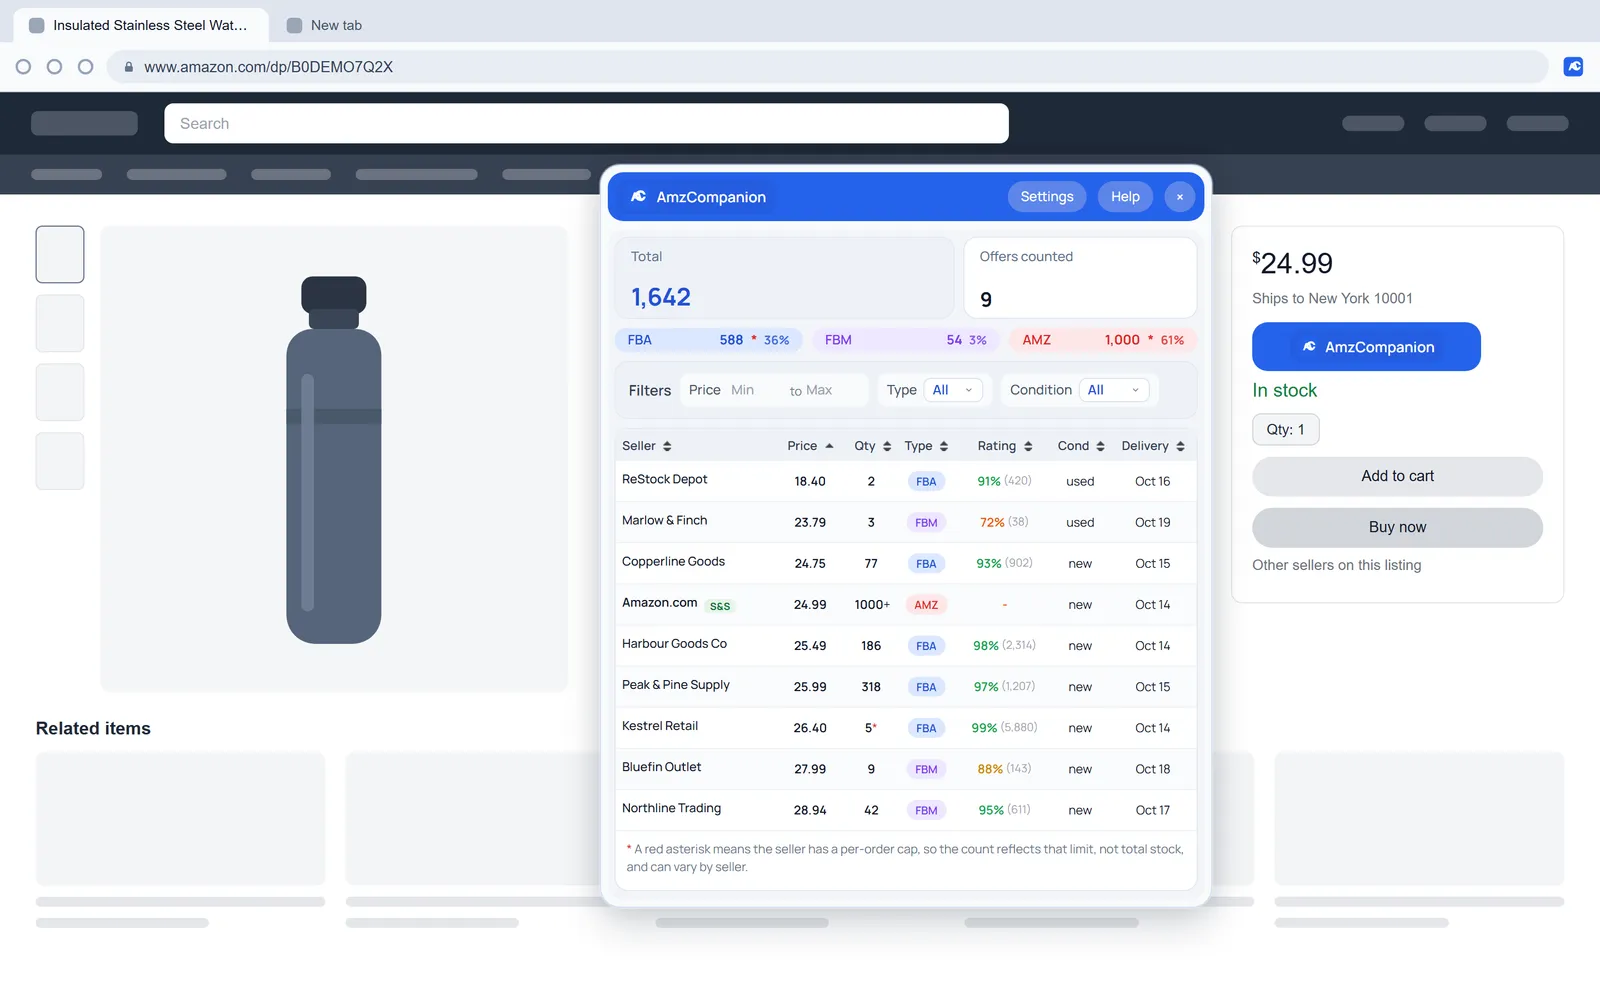Click the 1000+ quantity for Amazon.com
1600x1000 pixels.
pos(871,605)
